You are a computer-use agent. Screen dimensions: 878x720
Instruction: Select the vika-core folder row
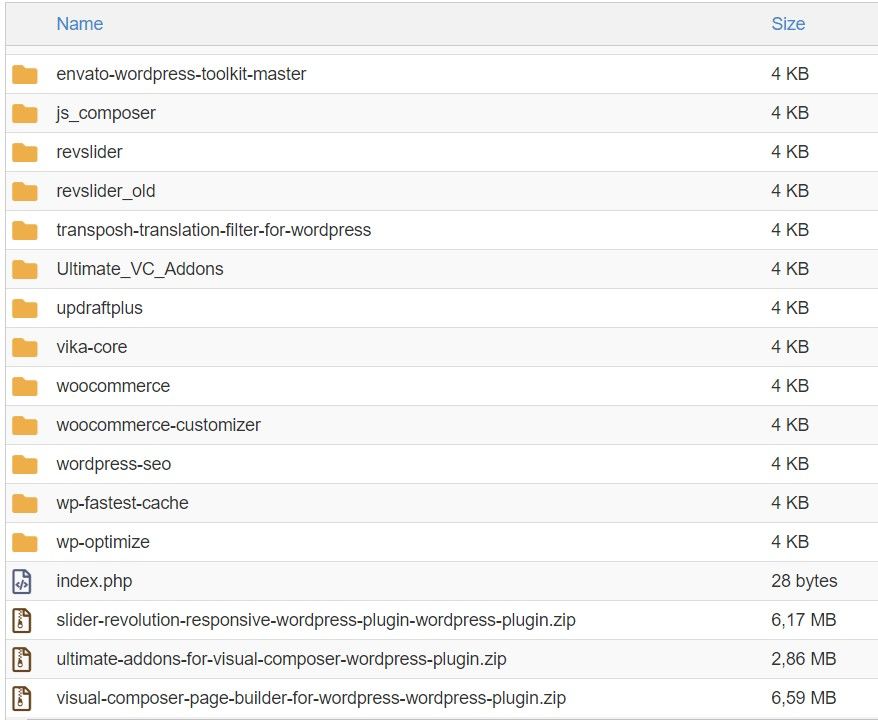[441, 347]
